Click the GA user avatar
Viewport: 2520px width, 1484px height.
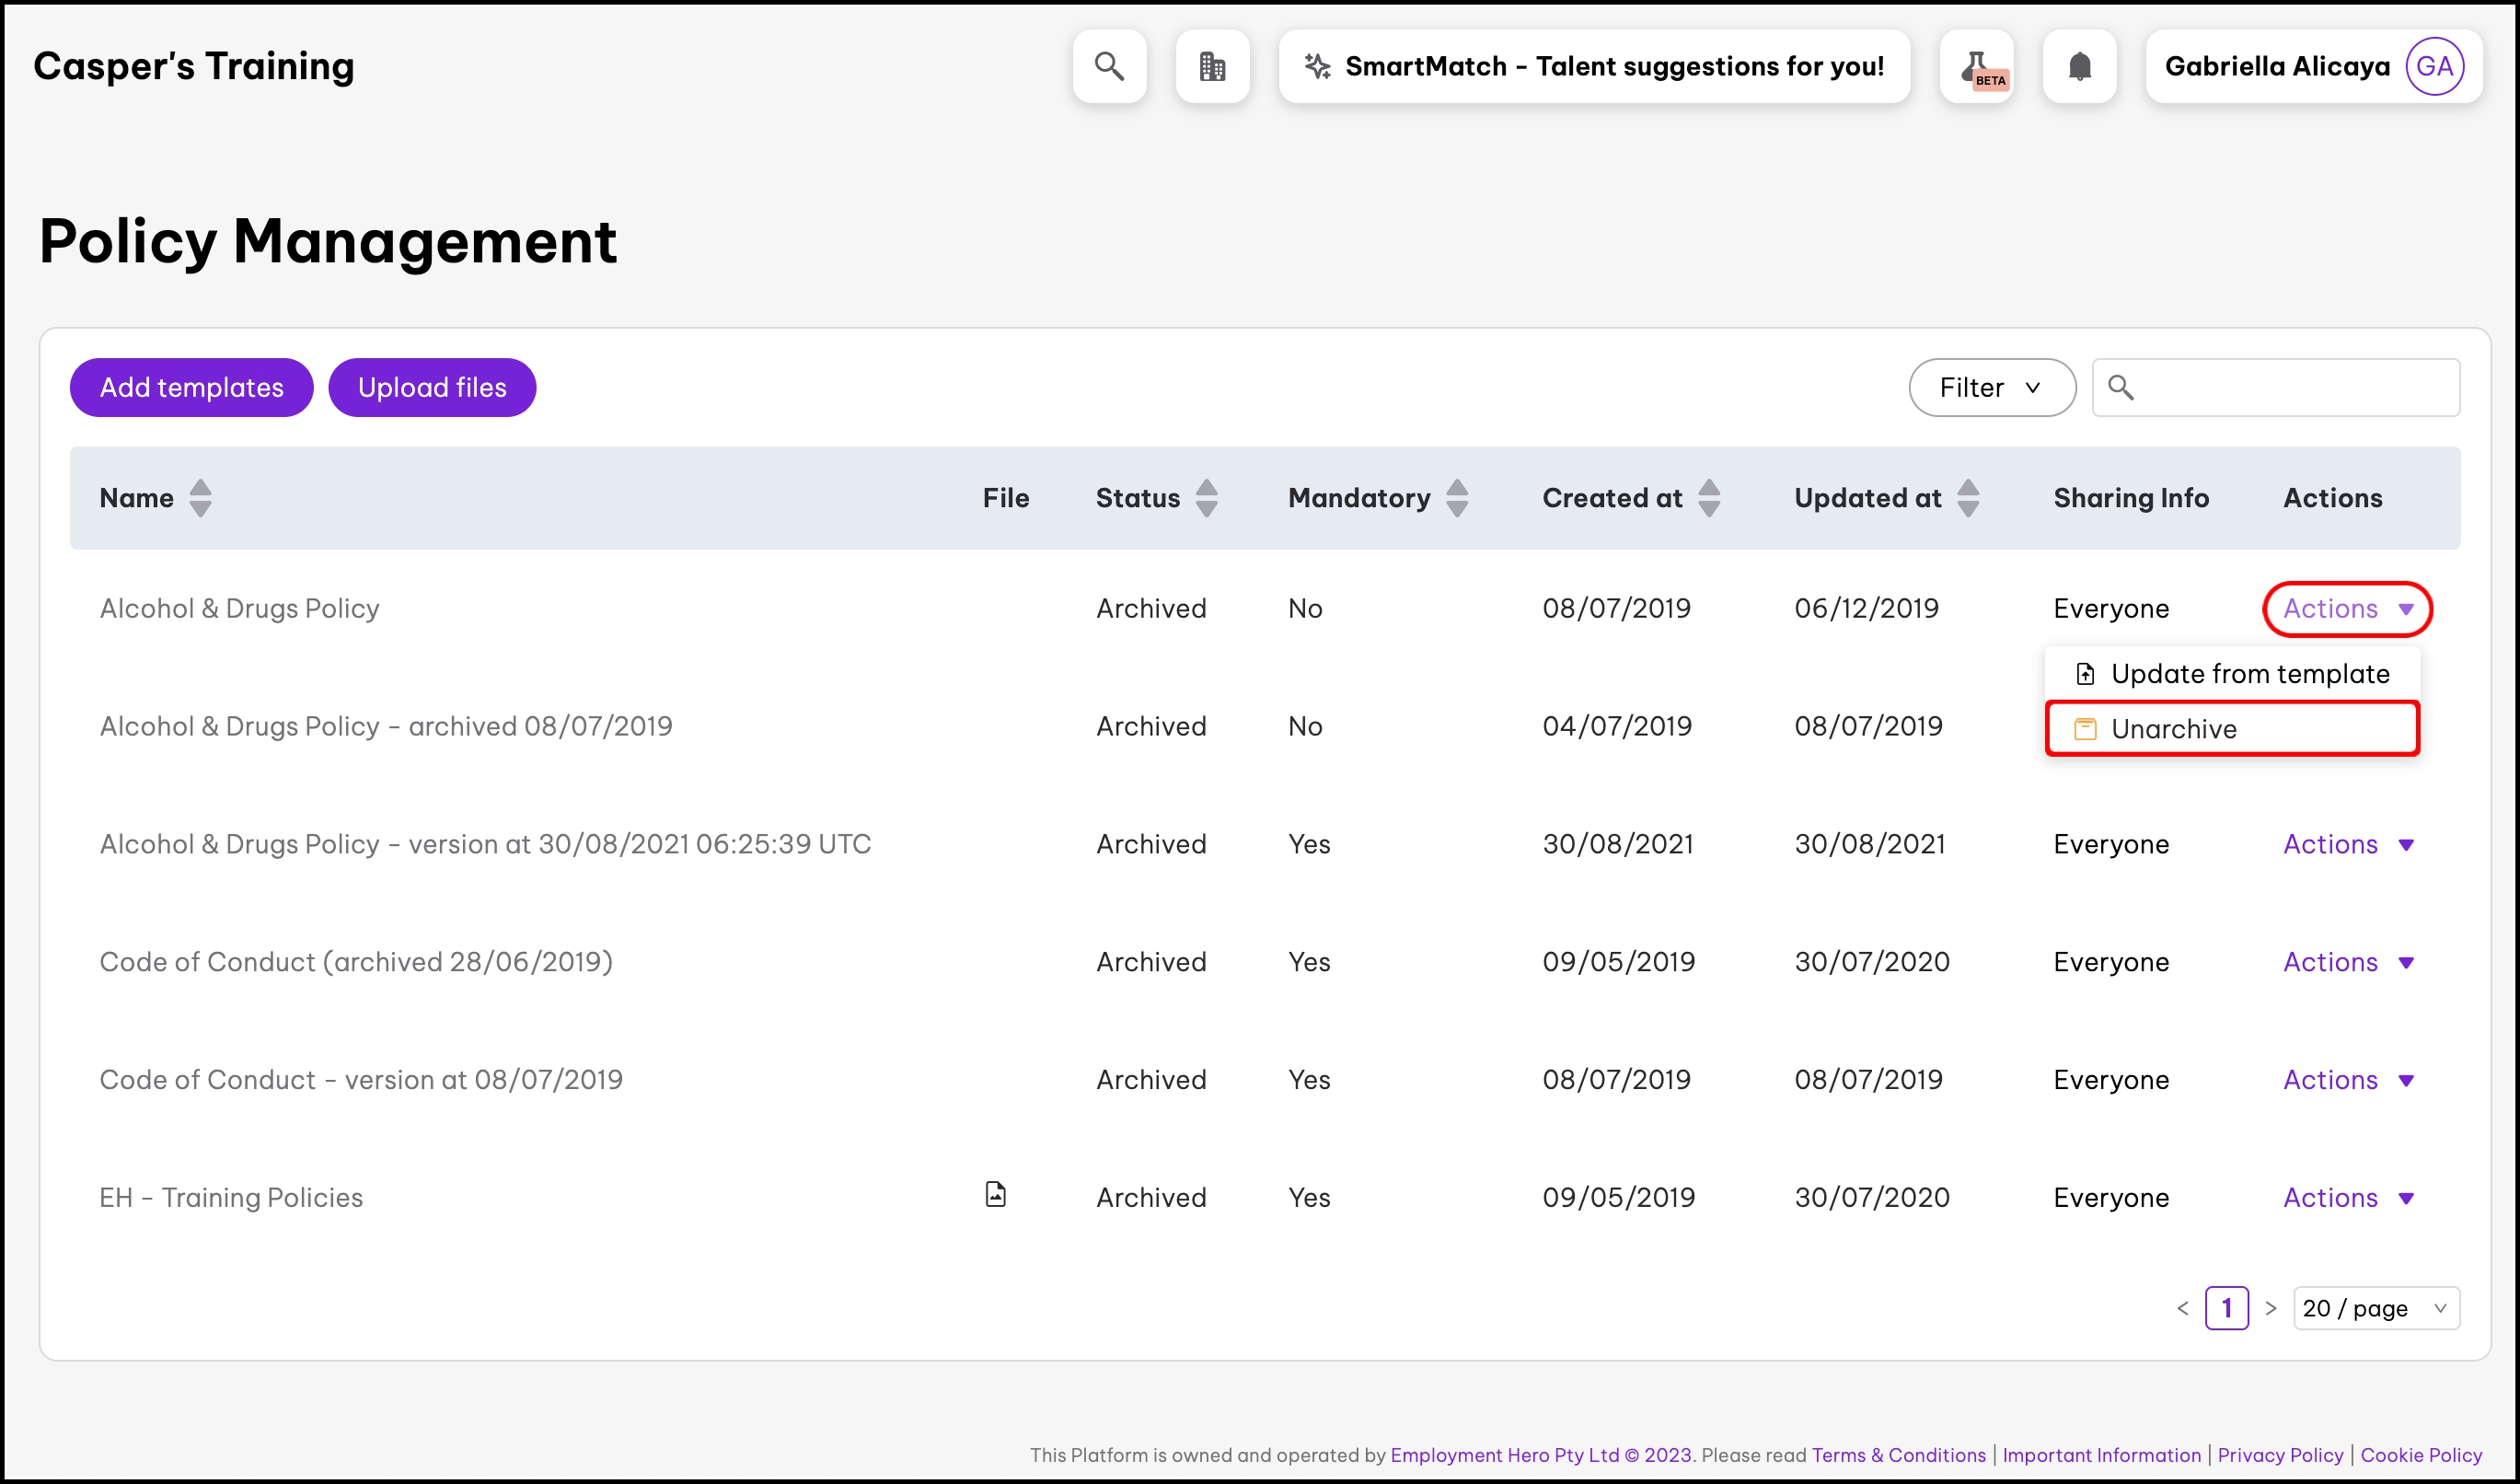point(2433,66)
